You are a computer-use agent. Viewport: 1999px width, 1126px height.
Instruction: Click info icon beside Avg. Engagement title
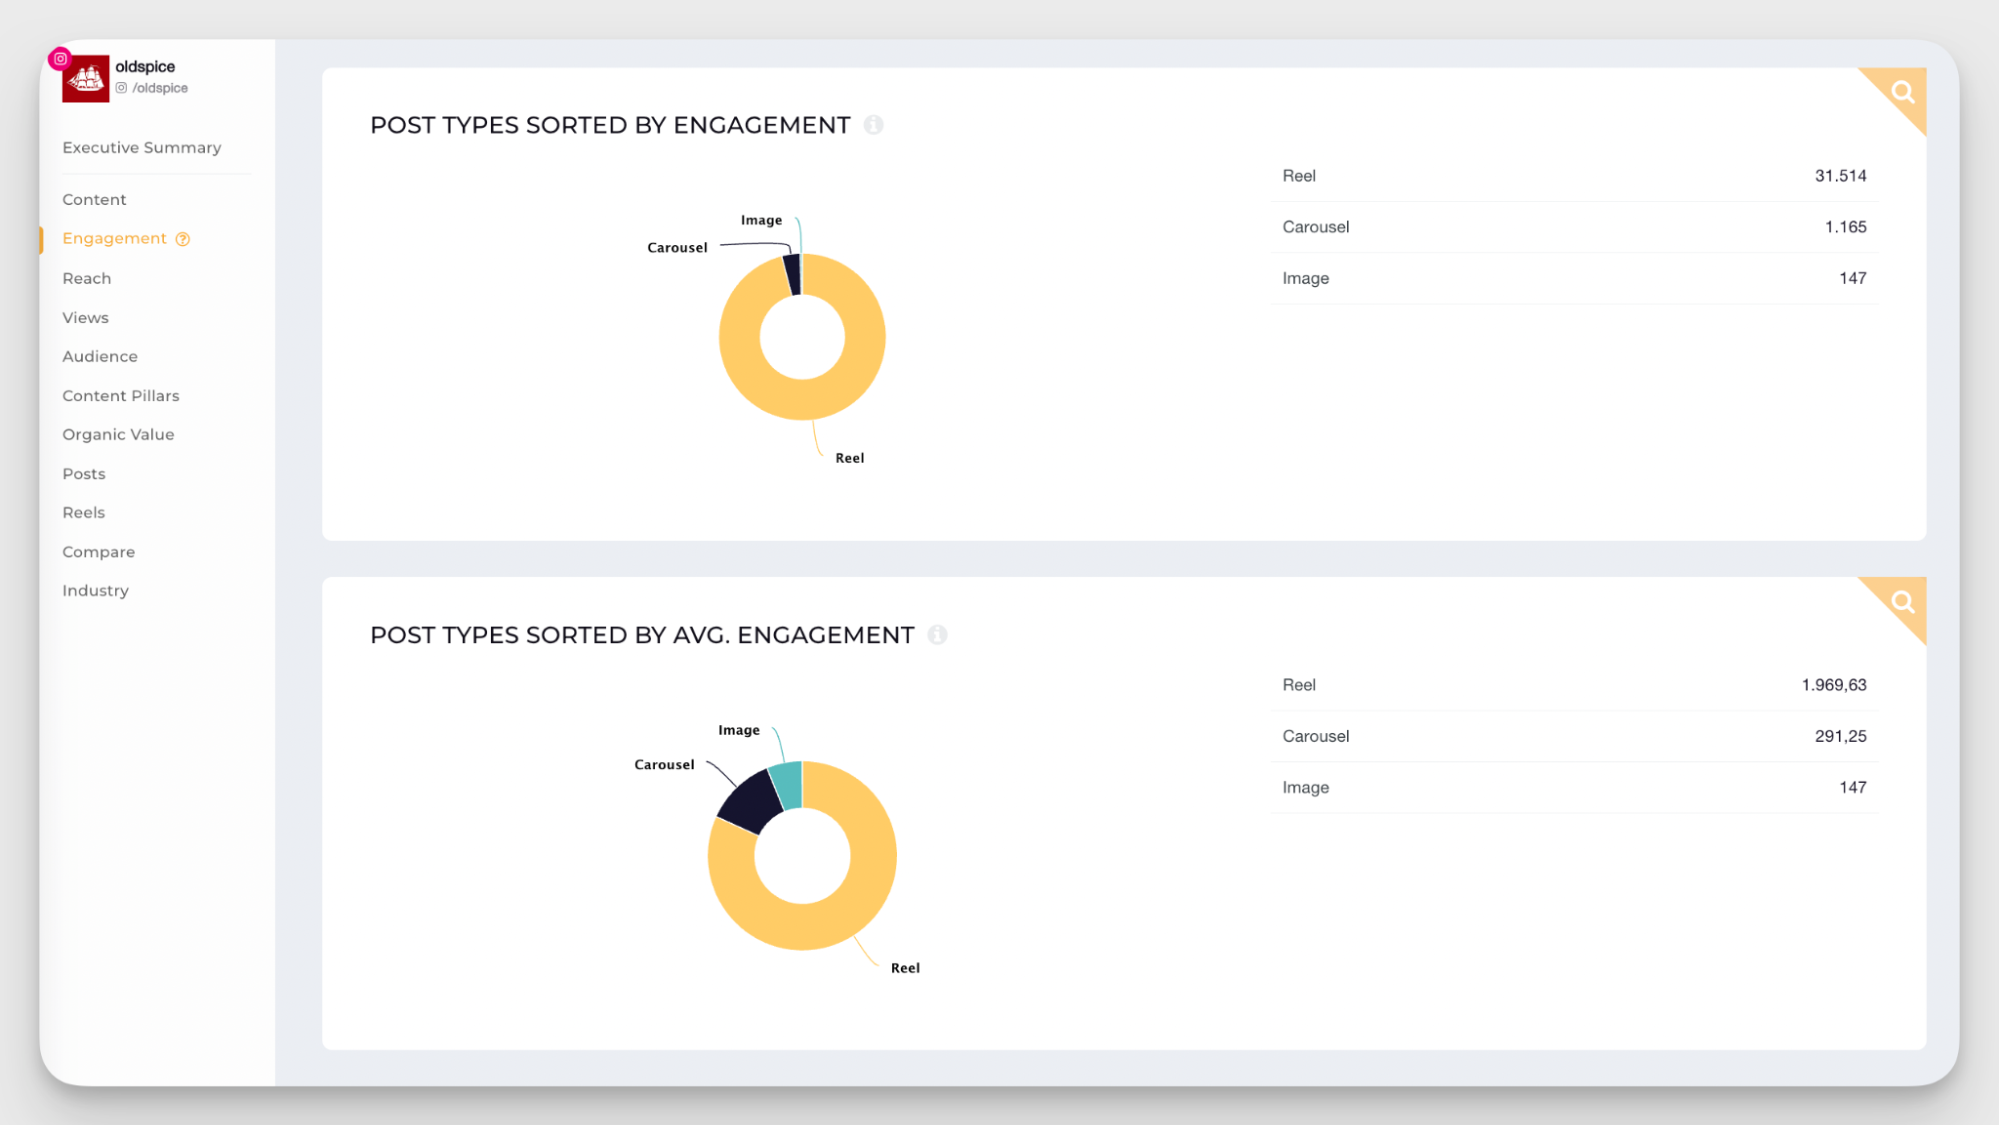coord(937,635)
